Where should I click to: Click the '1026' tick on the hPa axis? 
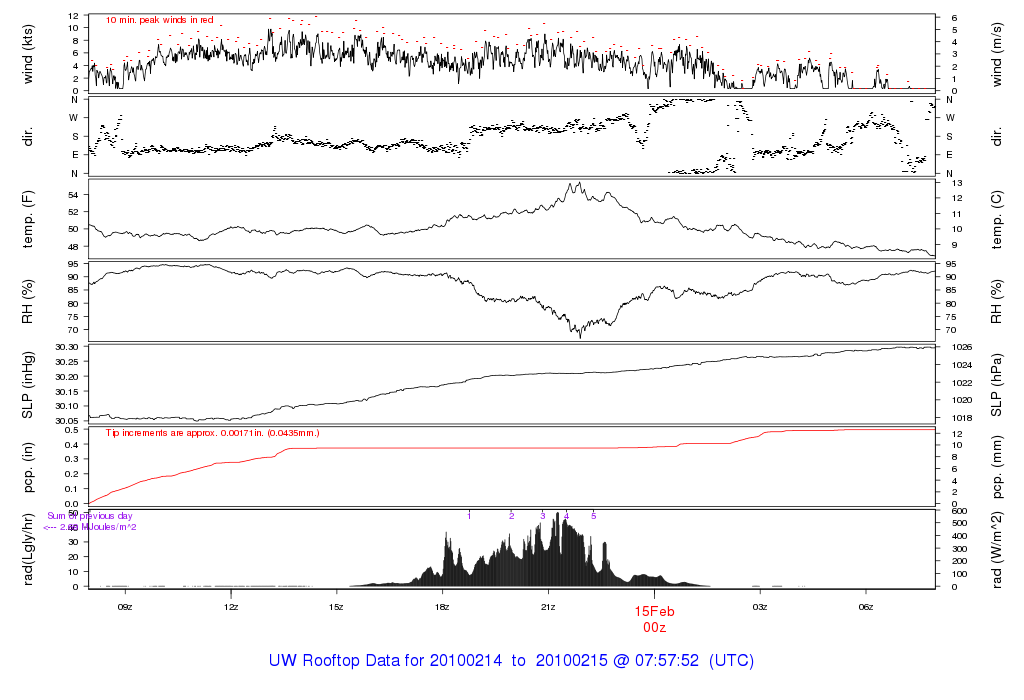963,347
